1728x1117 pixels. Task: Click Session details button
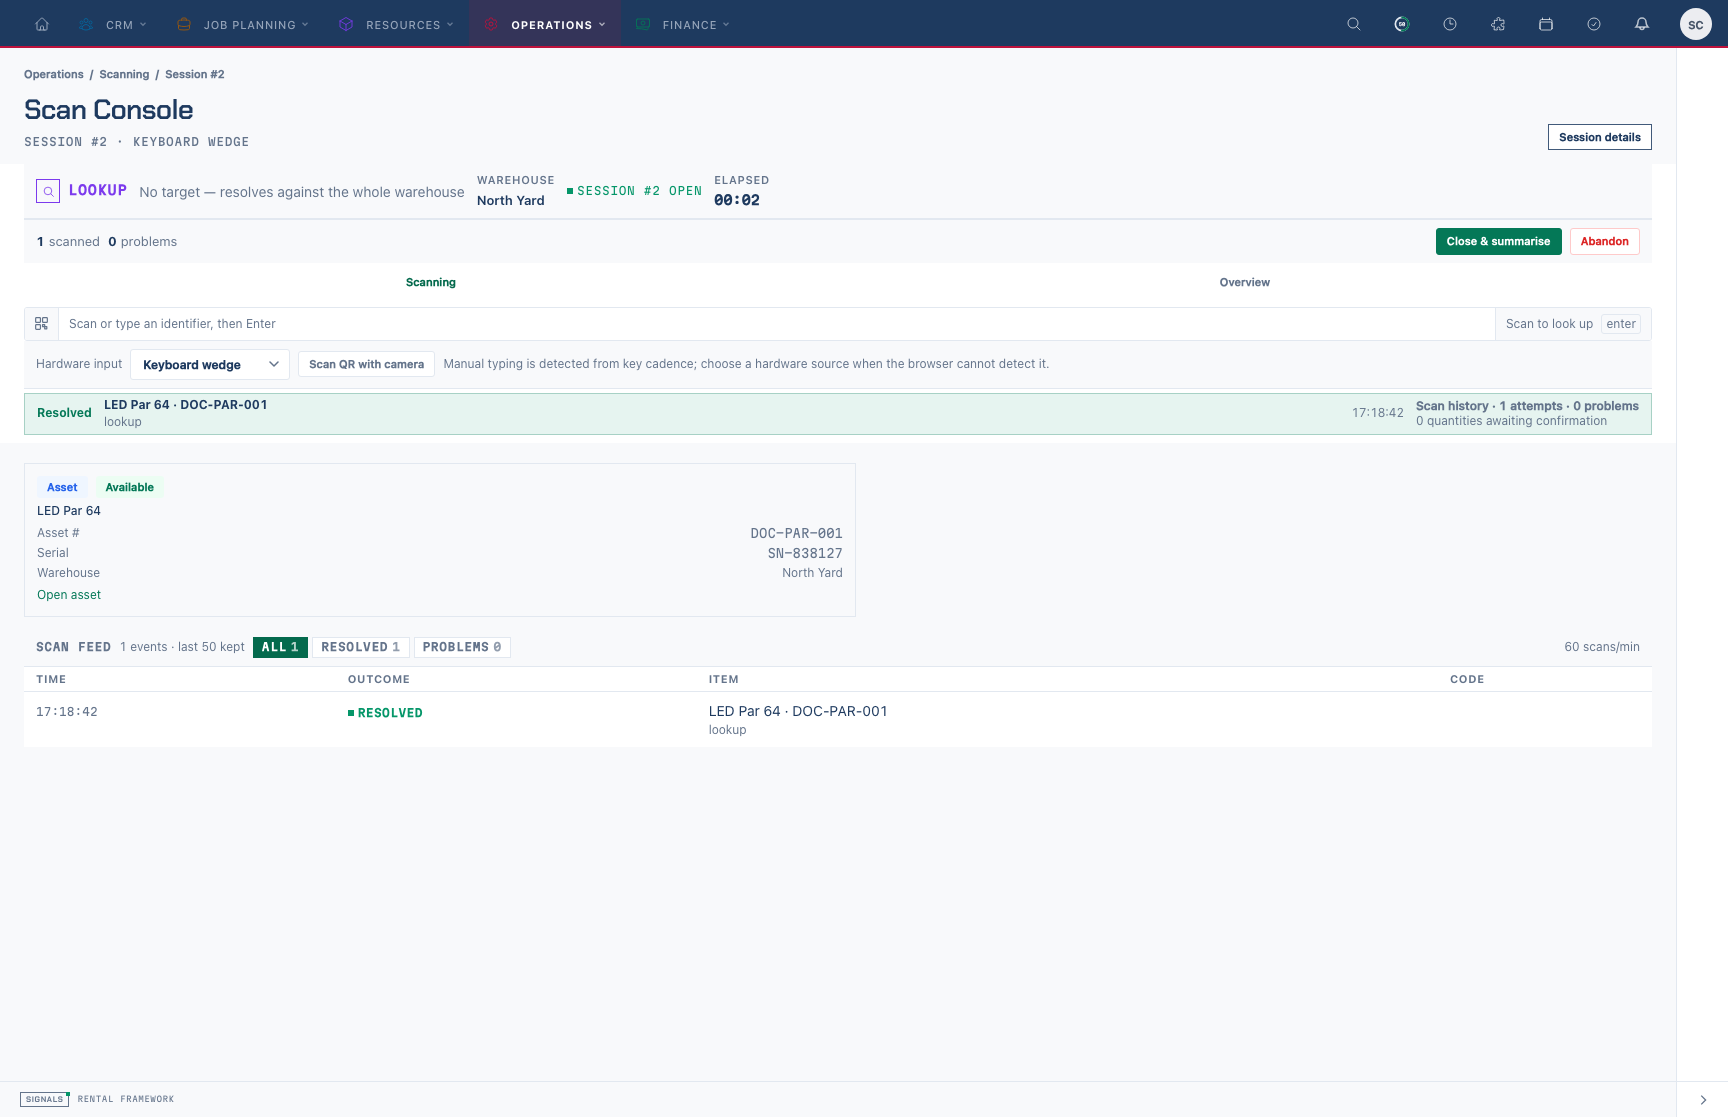[x=1600, y=137]
